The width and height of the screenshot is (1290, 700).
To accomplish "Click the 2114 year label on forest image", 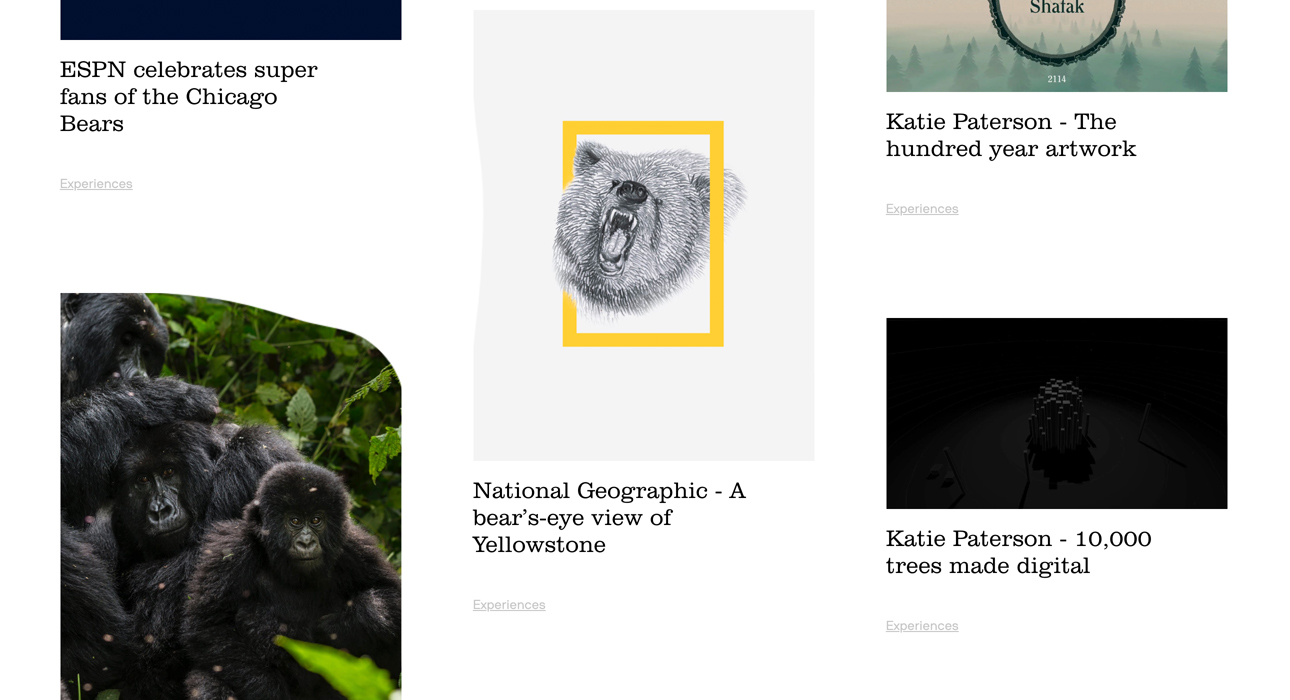I will (1057, 79).
